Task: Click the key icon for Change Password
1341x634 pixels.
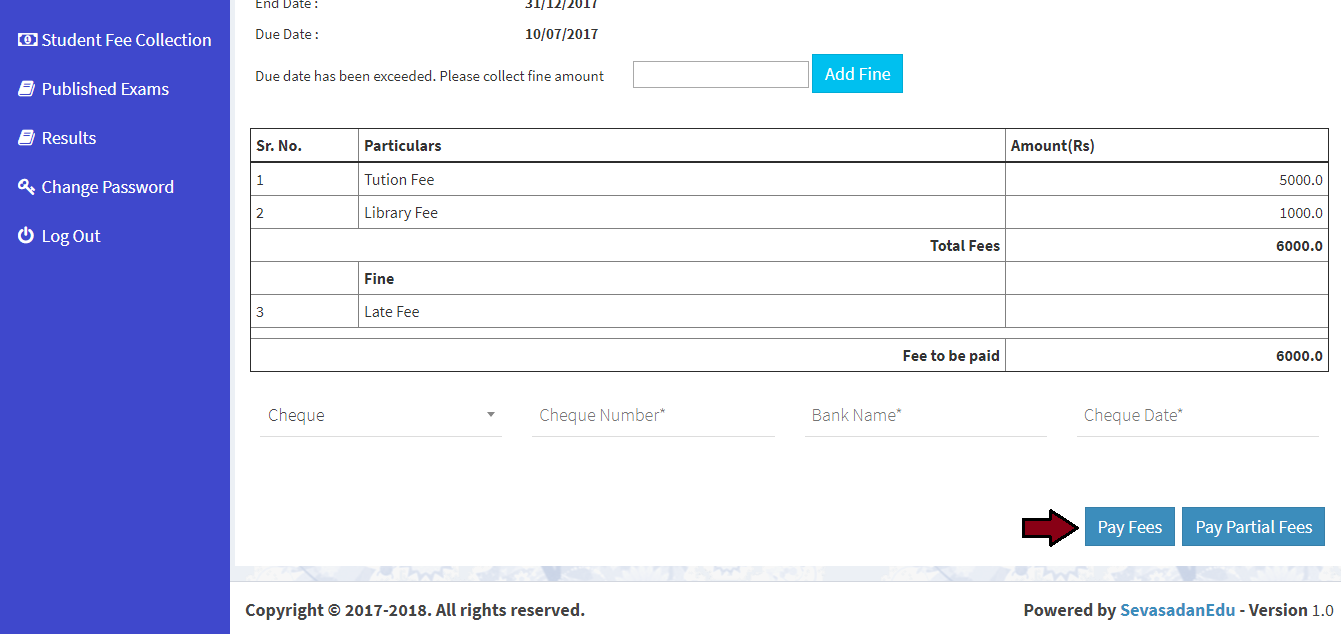Action: 27,187
